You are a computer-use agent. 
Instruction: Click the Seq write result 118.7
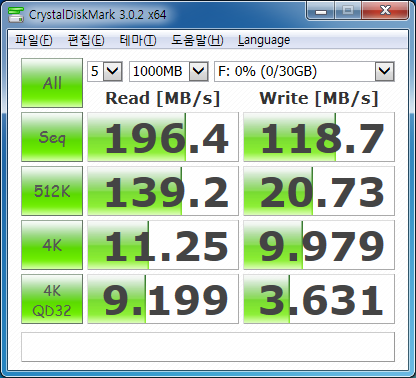point(319,137)
